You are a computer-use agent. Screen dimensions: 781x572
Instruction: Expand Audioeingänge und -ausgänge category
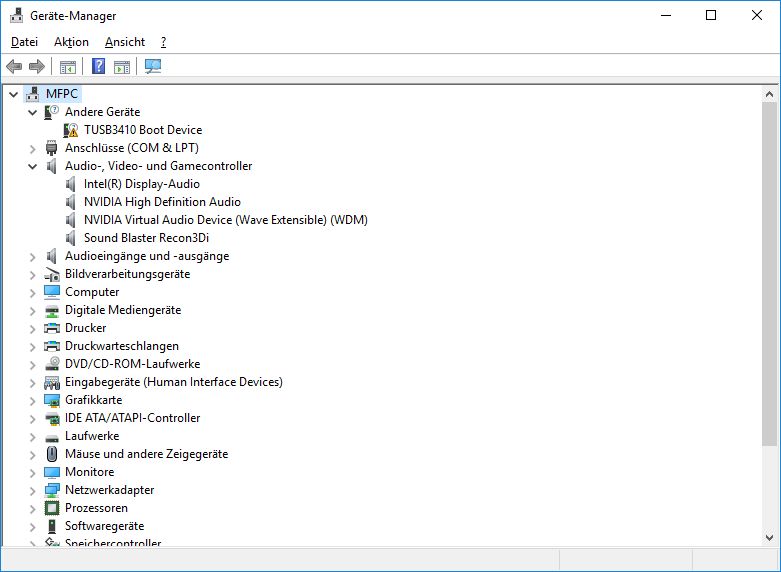click(x=32, y=257)
